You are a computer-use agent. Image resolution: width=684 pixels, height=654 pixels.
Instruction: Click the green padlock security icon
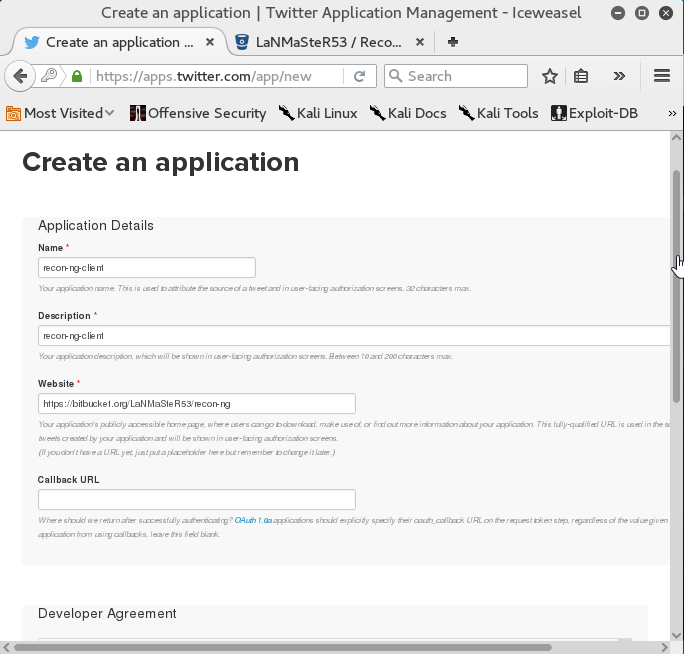[77, 76]
